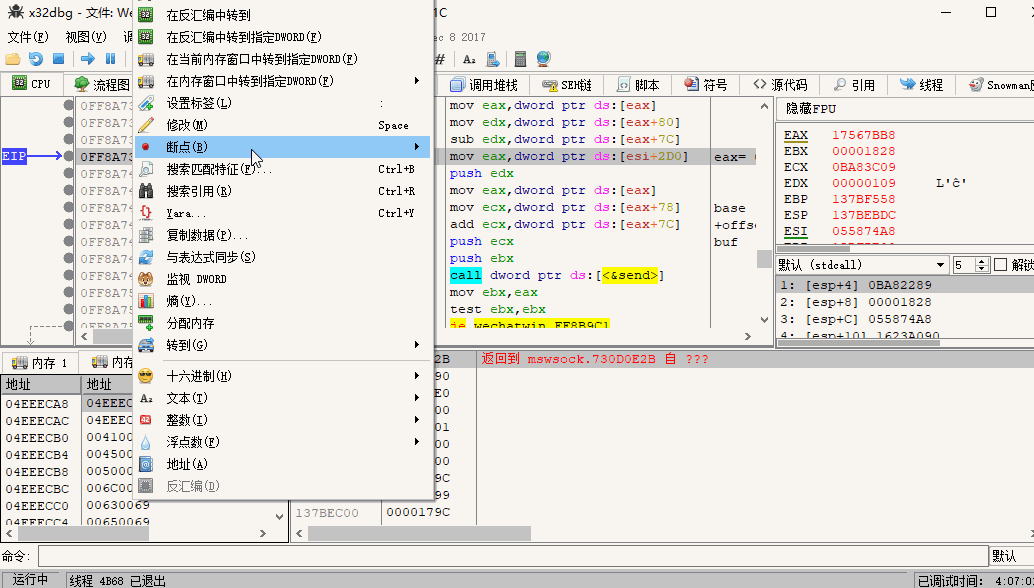1034x588 pixels.
Task: Click the restart debugging toolbar icon
Action: coord(36,59)
